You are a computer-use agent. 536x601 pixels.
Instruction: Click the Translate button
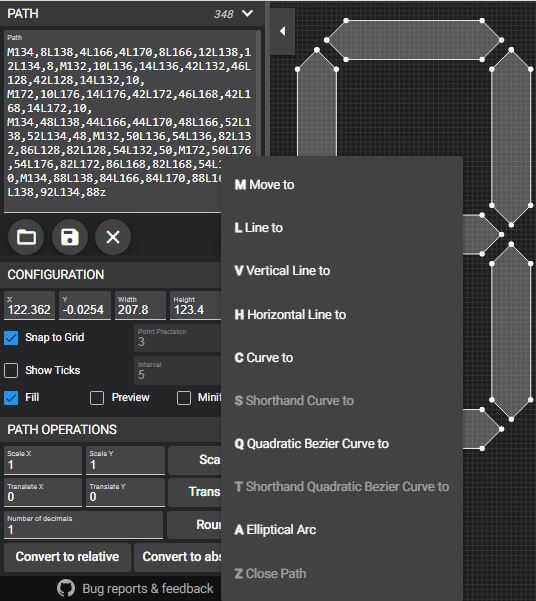tap(195, 492)
